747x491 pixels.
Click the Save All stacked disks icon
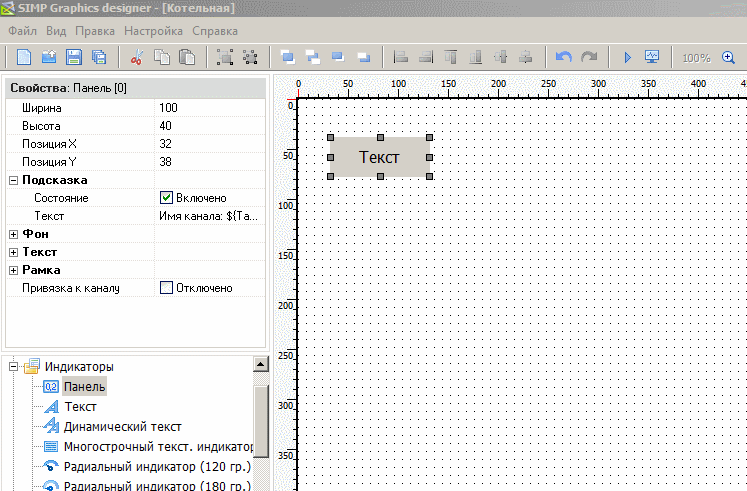click(x=99, y=57)
